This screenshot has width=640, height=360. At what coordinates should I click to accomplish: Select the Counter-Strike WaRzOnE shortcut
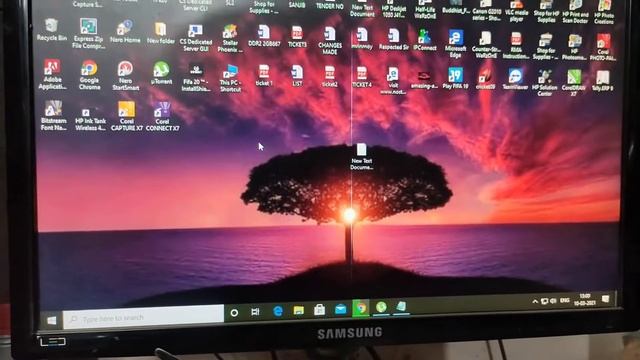(x=486, y=44)
